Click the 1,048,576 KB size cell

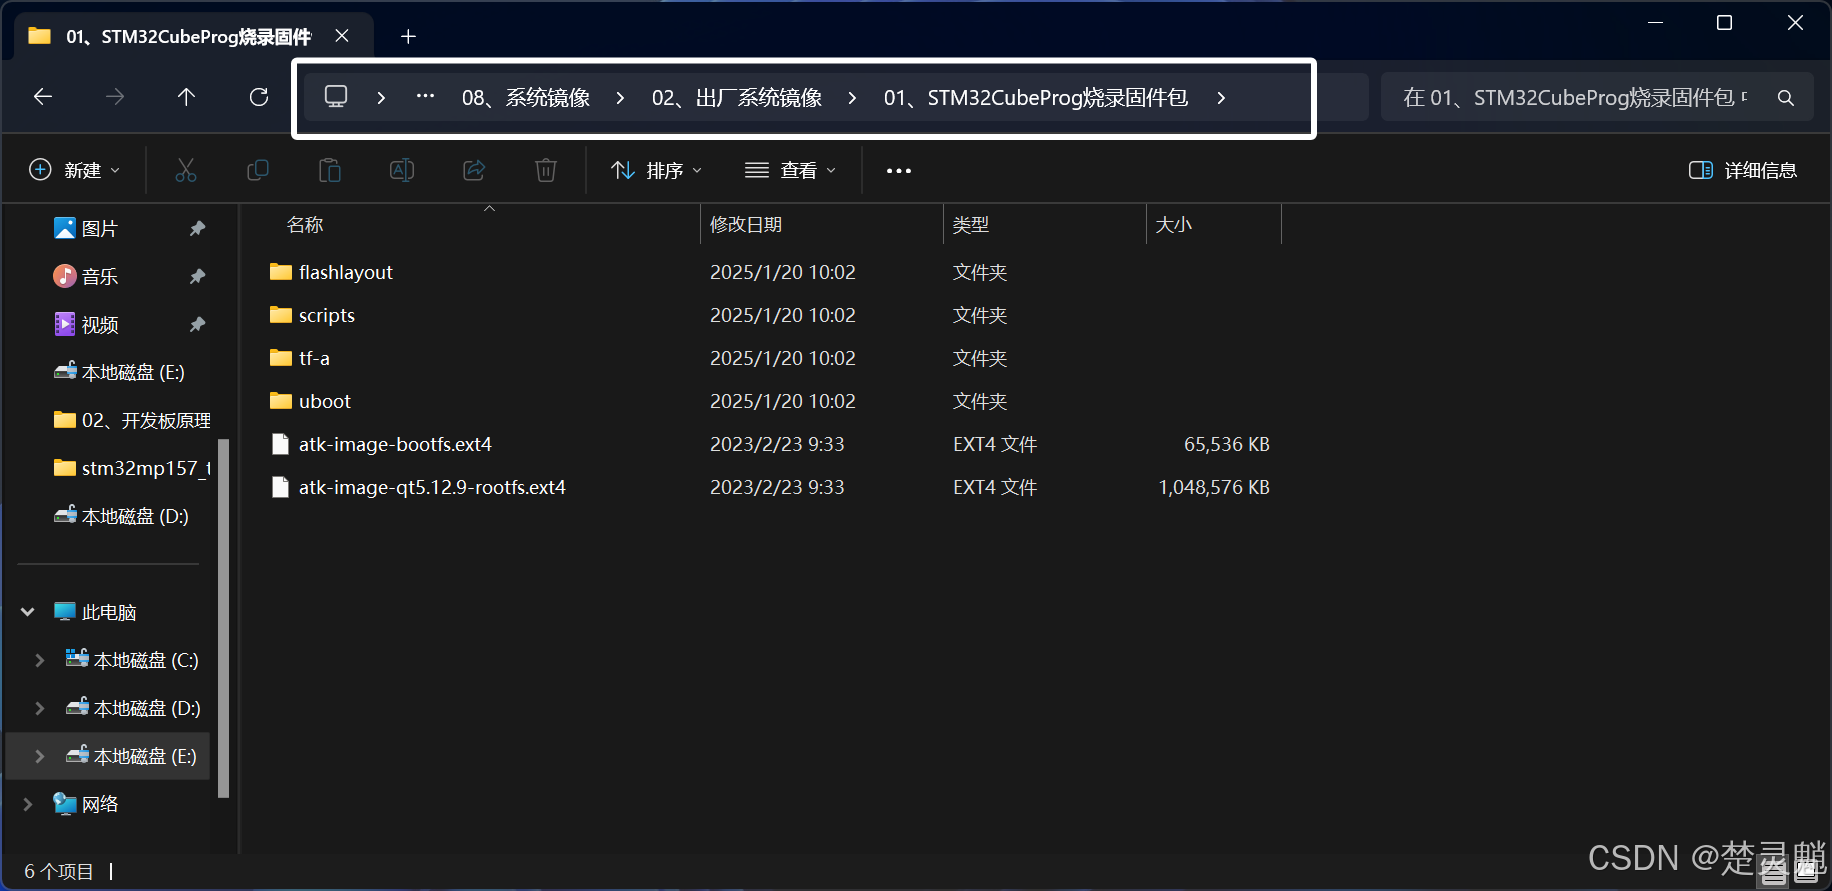pos(1214,487)
